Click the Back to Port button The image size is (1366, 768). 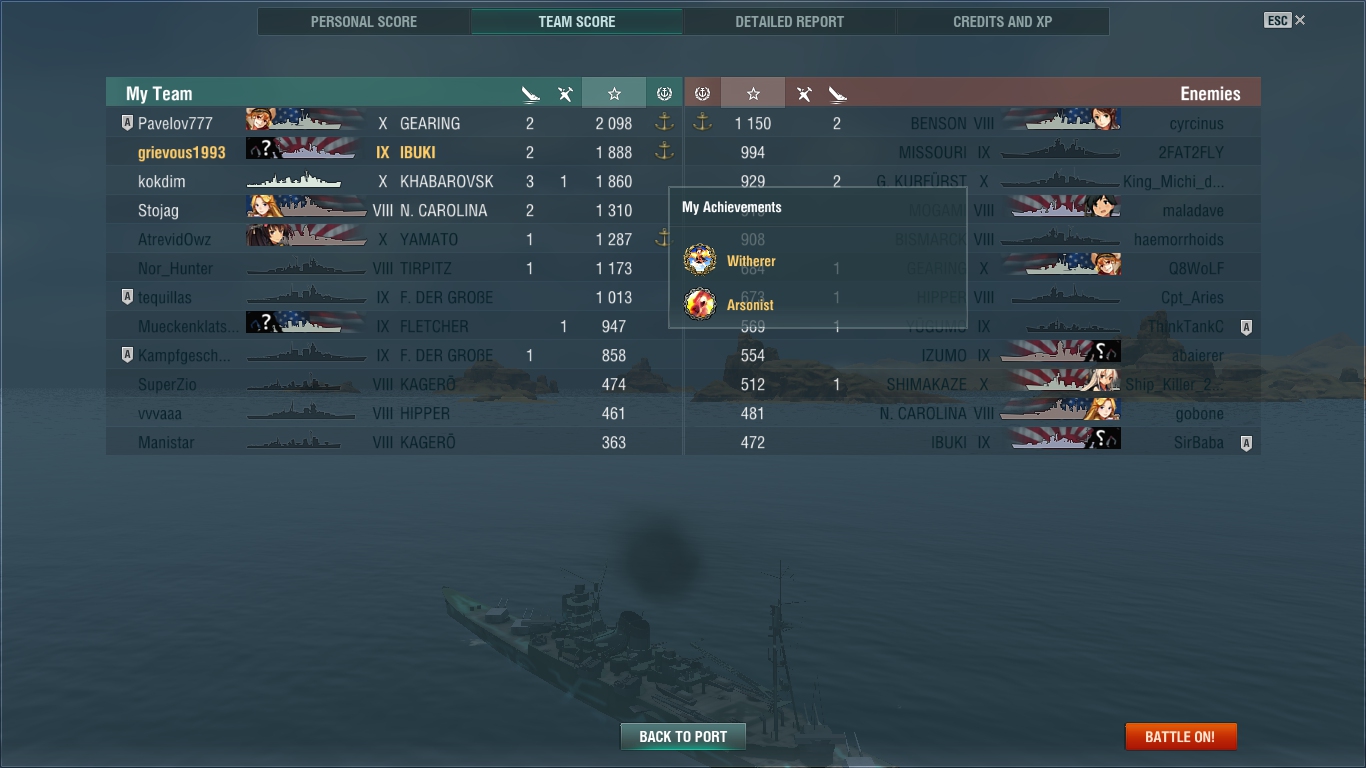(x=683, y=737)
